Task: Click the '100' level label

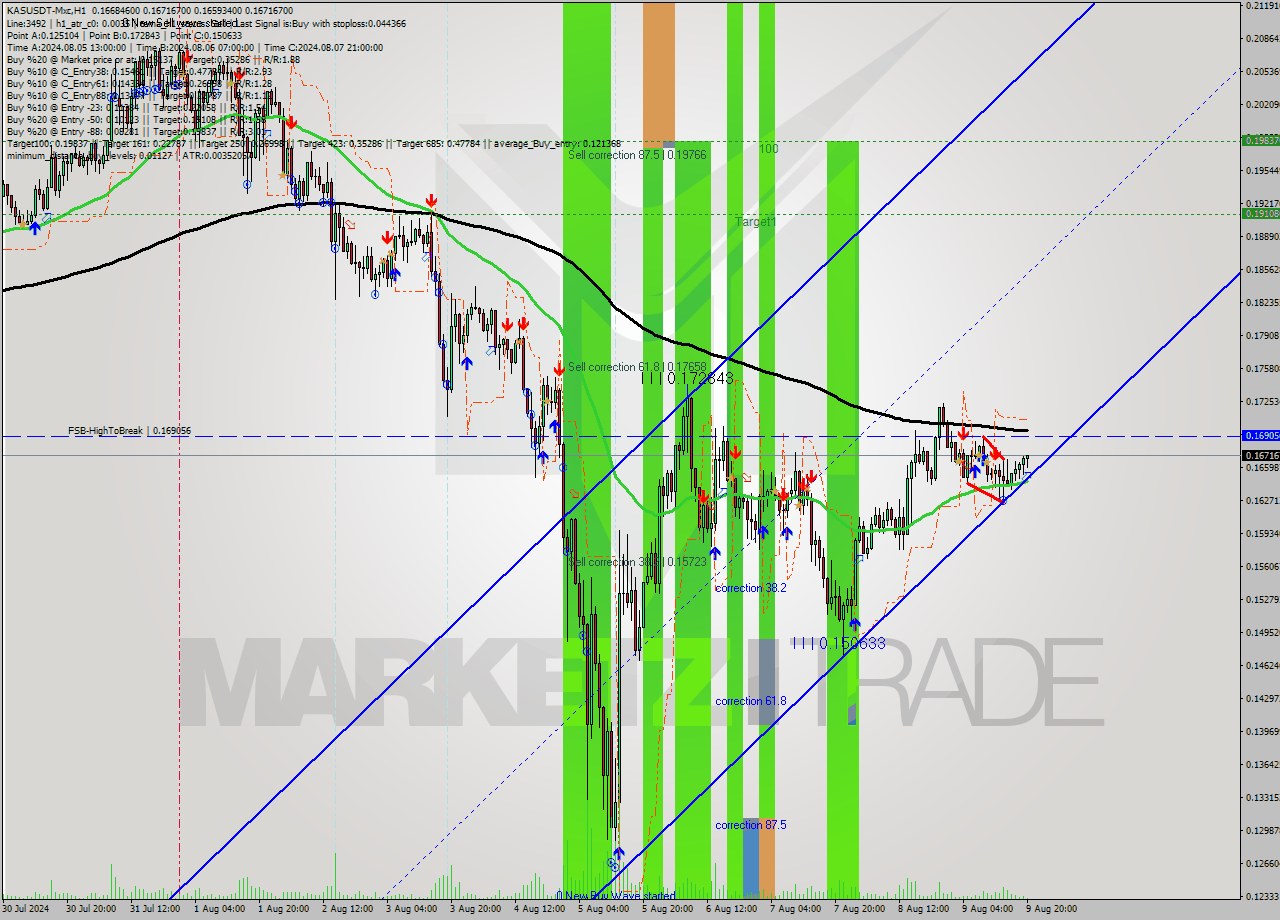Action: (768, 149)
